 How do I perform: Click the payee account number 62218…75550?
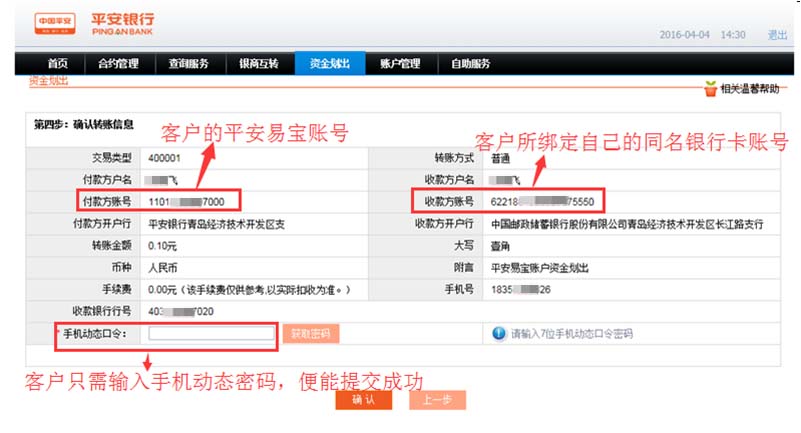pyautogui.click(x=542, y=202)
